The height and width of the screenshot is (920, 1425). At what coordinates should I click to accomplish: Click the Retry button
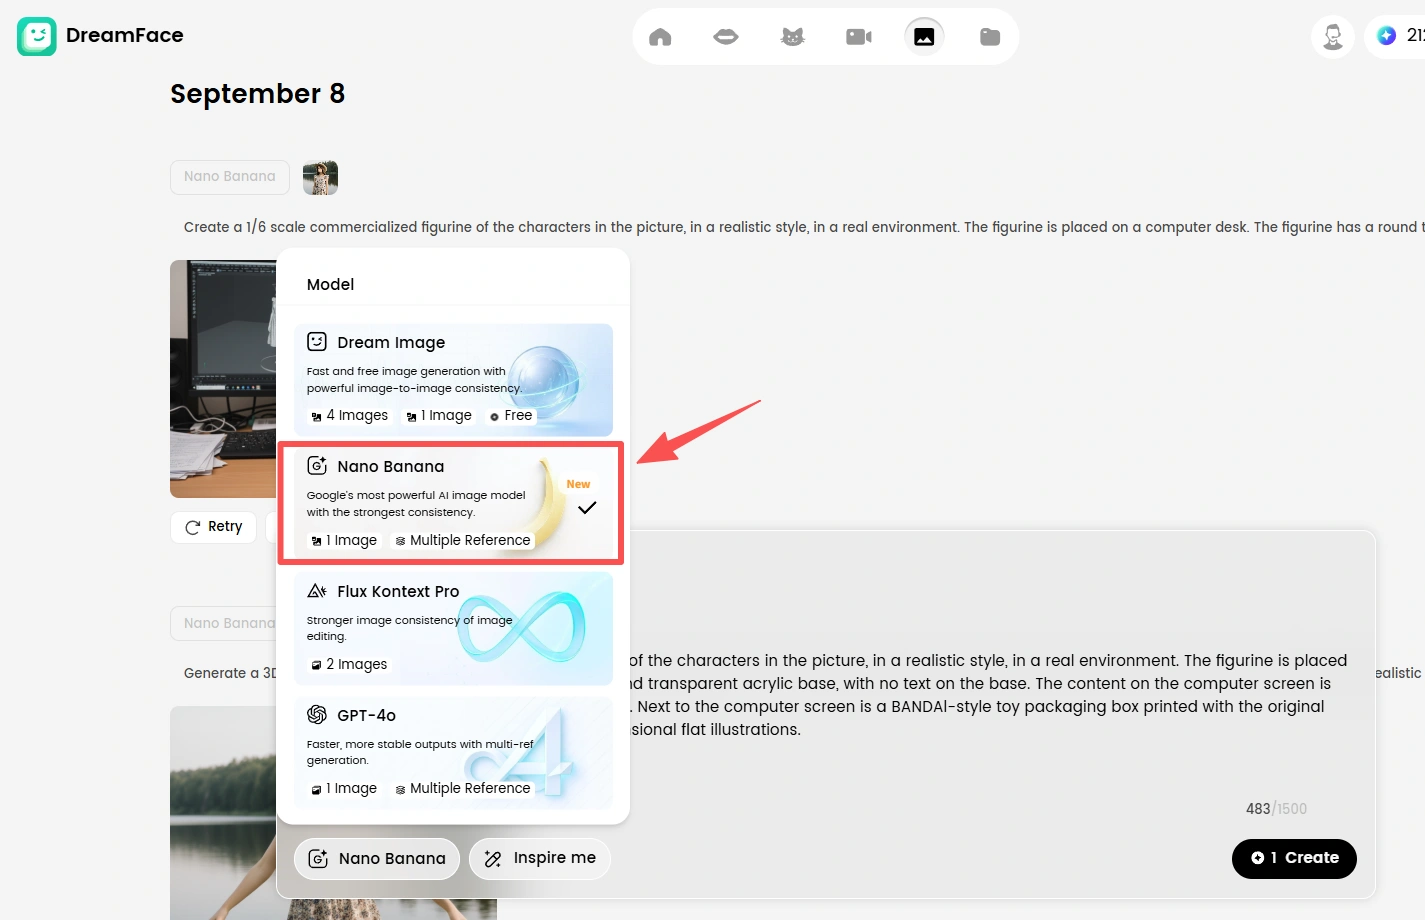pyautogui.click(x=213, y=527)
